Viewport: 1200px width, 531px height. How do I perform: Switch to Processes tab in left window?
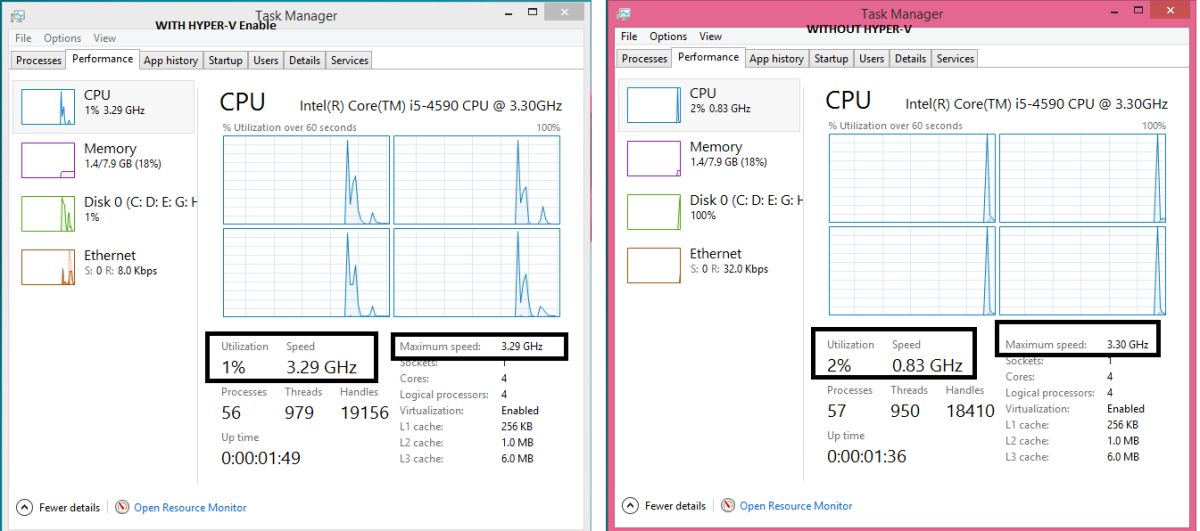(x=39, y=60)
